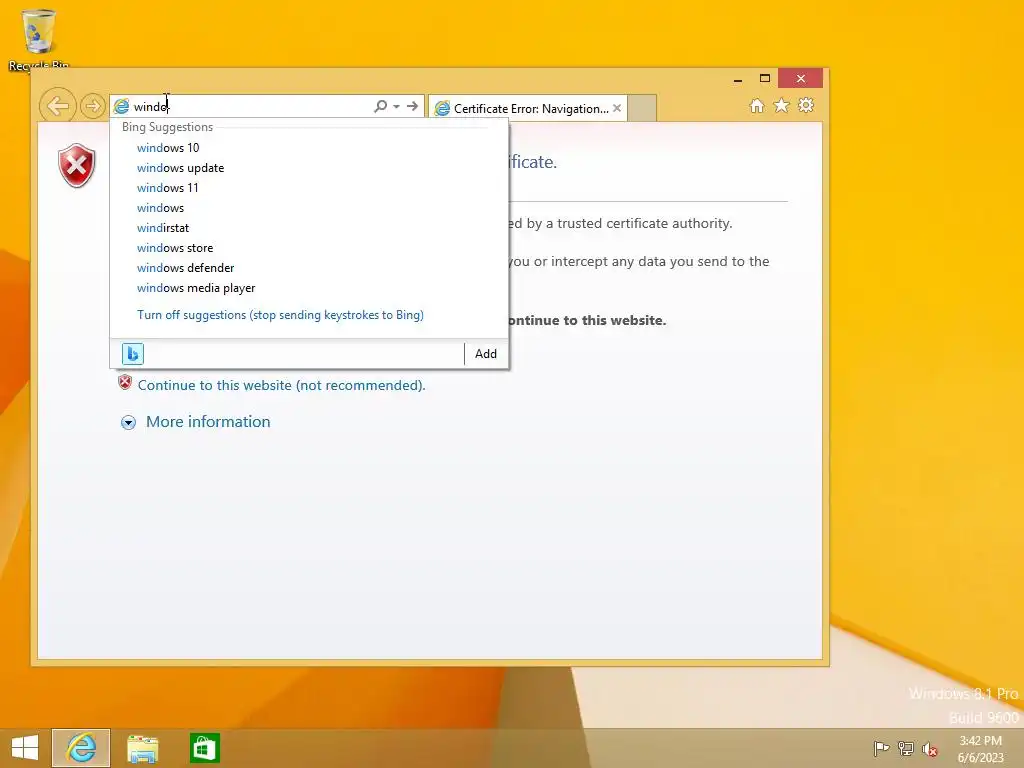Open the address bar autocomplete dropdown arrow

coord(396,106)
